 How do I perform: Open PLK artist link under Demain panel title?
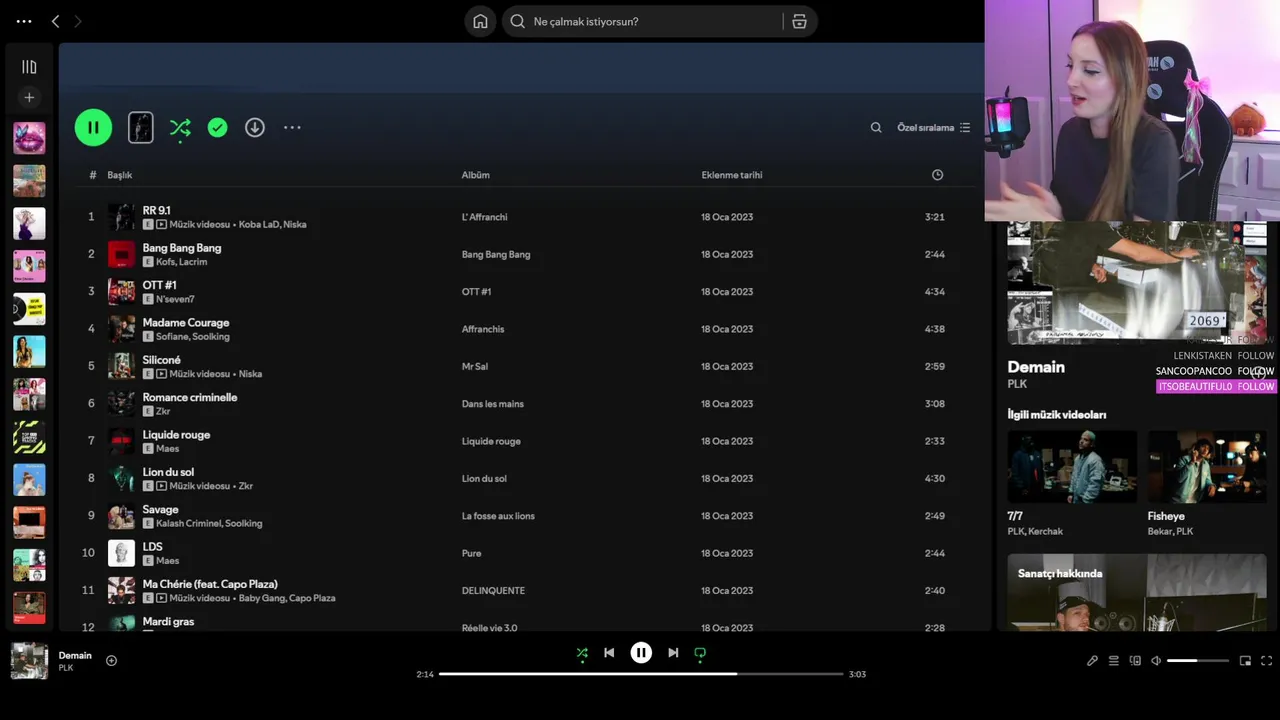(1017, 384)
